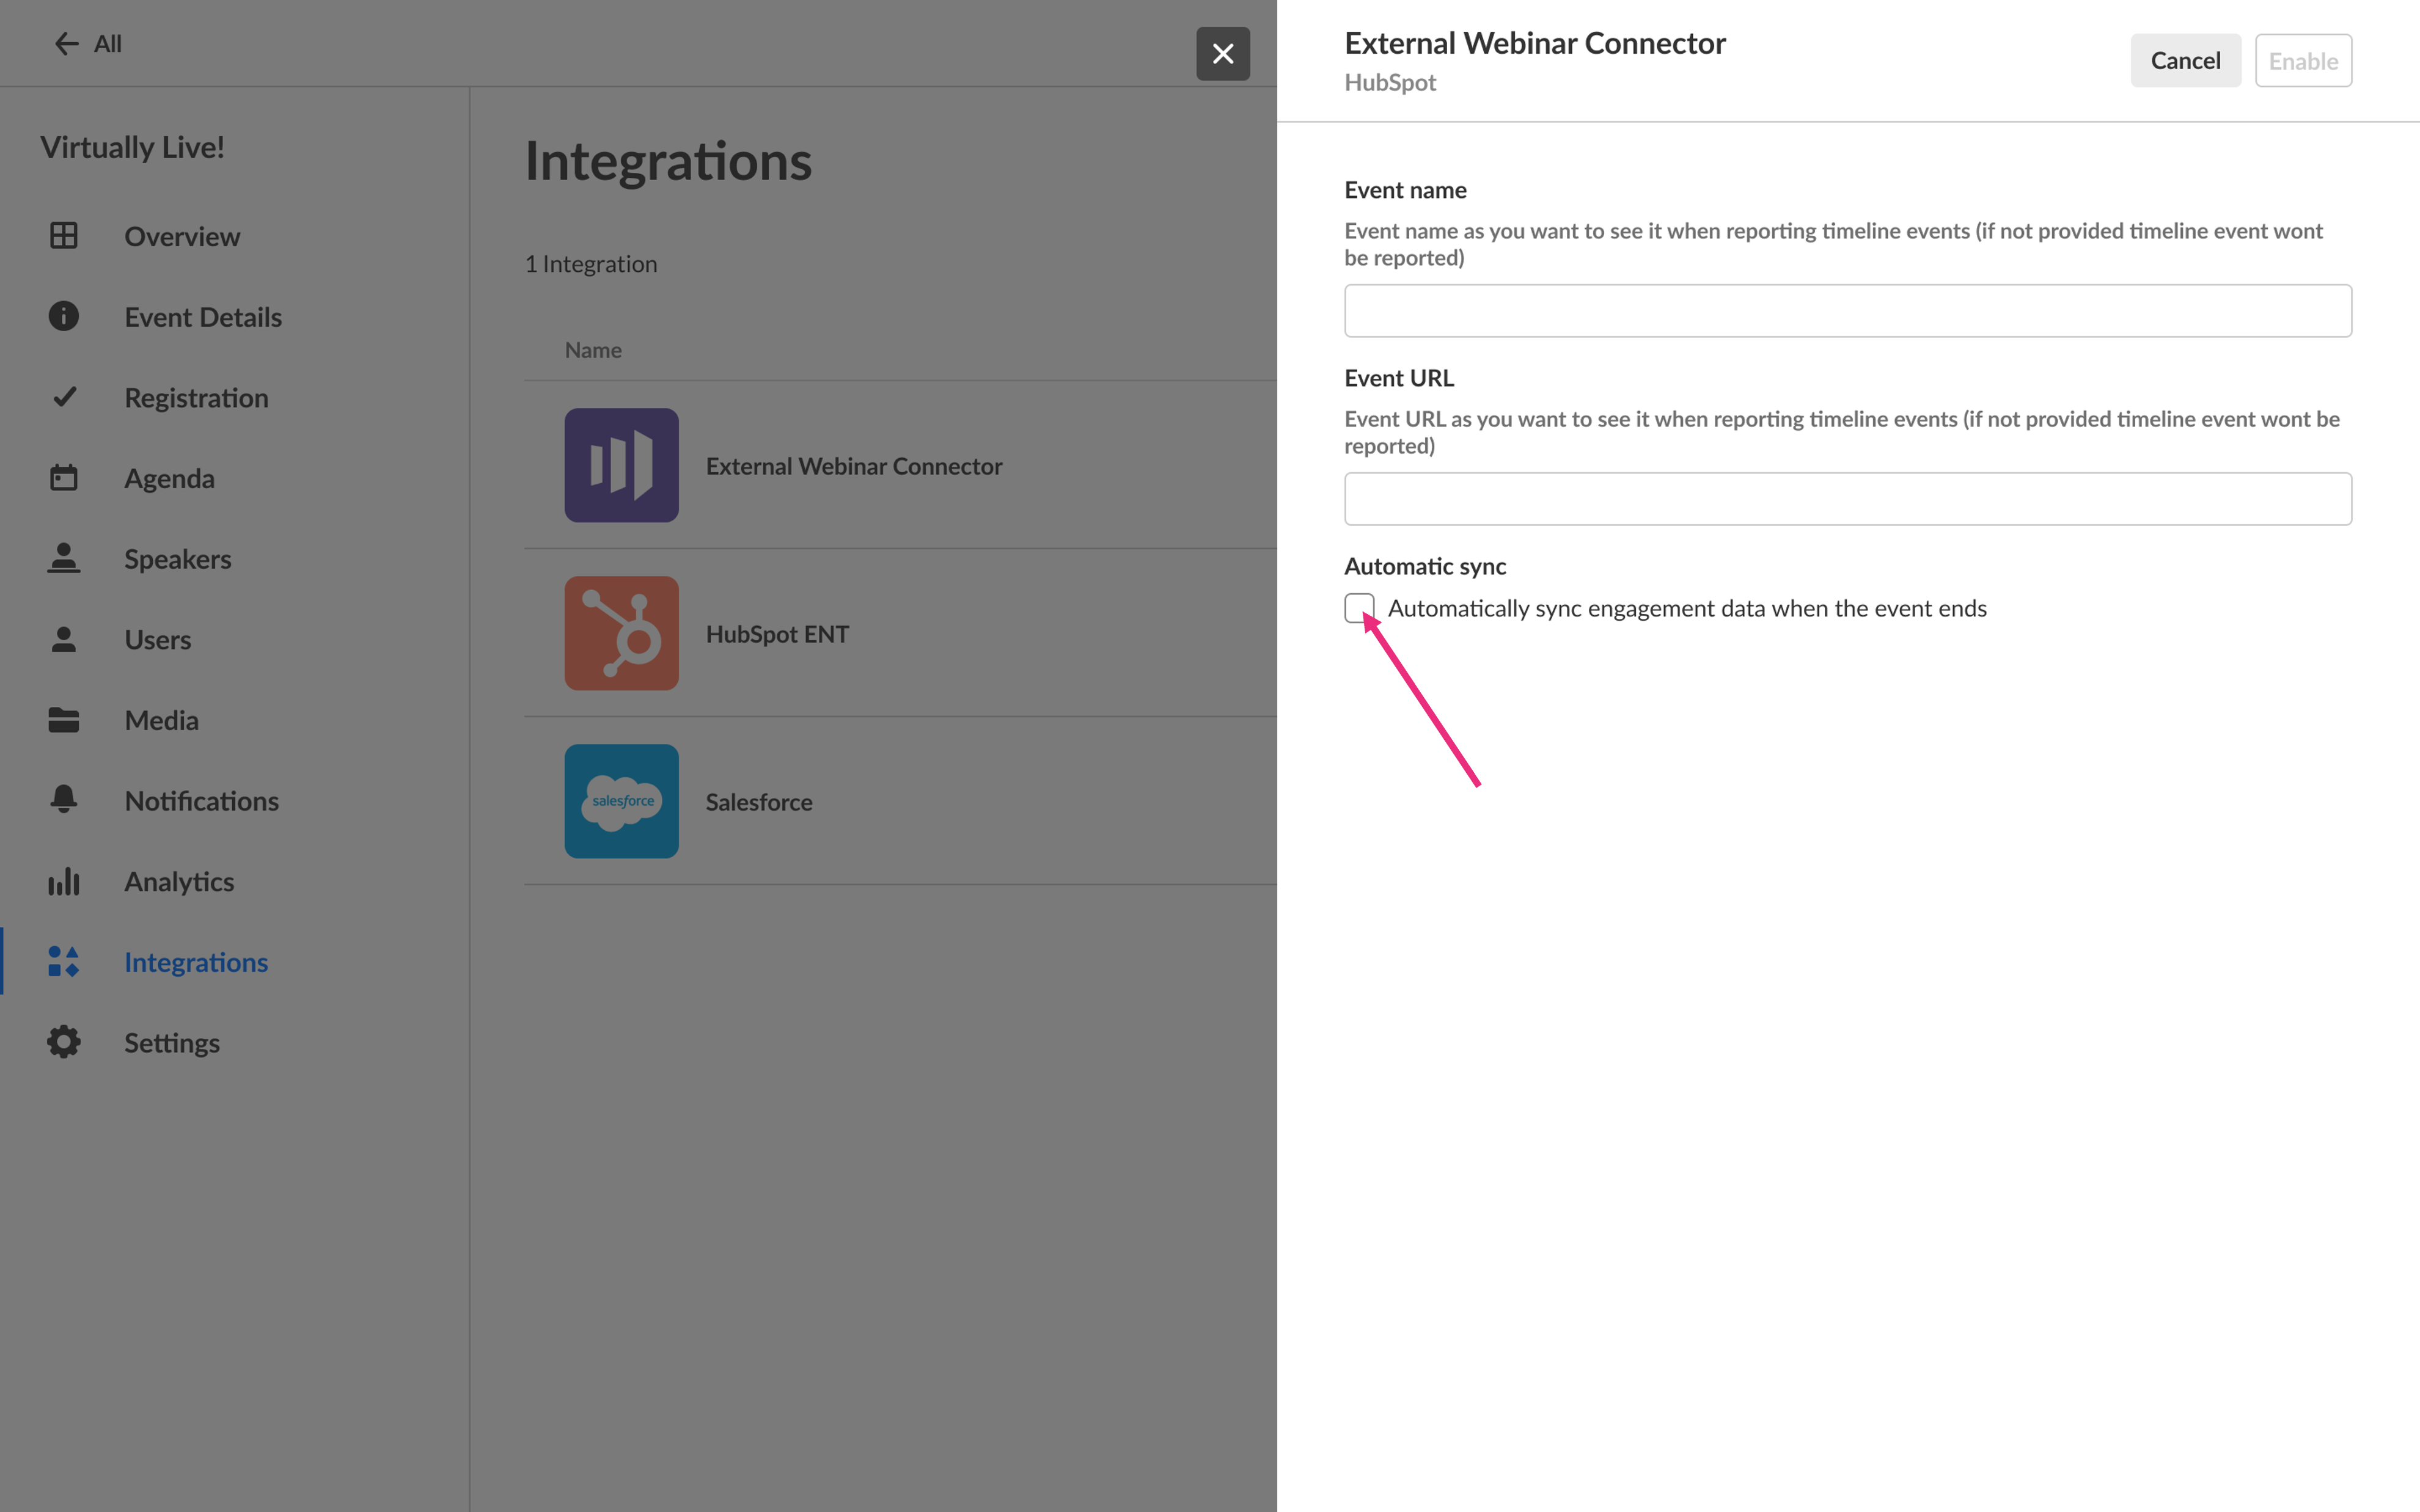Close the side panel with X

(1222, 54)
